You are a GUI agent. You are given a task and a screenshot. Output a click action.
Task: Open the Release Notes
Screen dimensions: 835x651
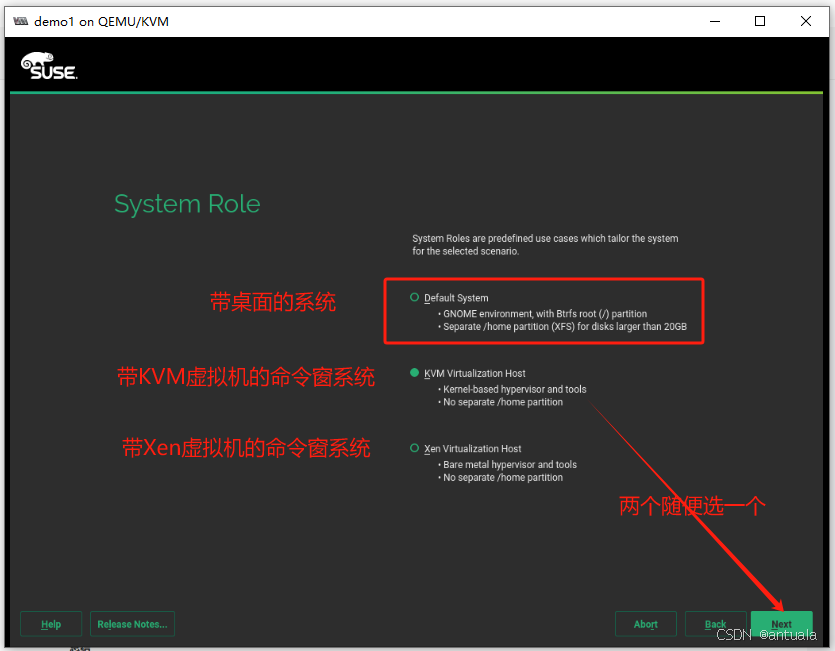point(132,624)
